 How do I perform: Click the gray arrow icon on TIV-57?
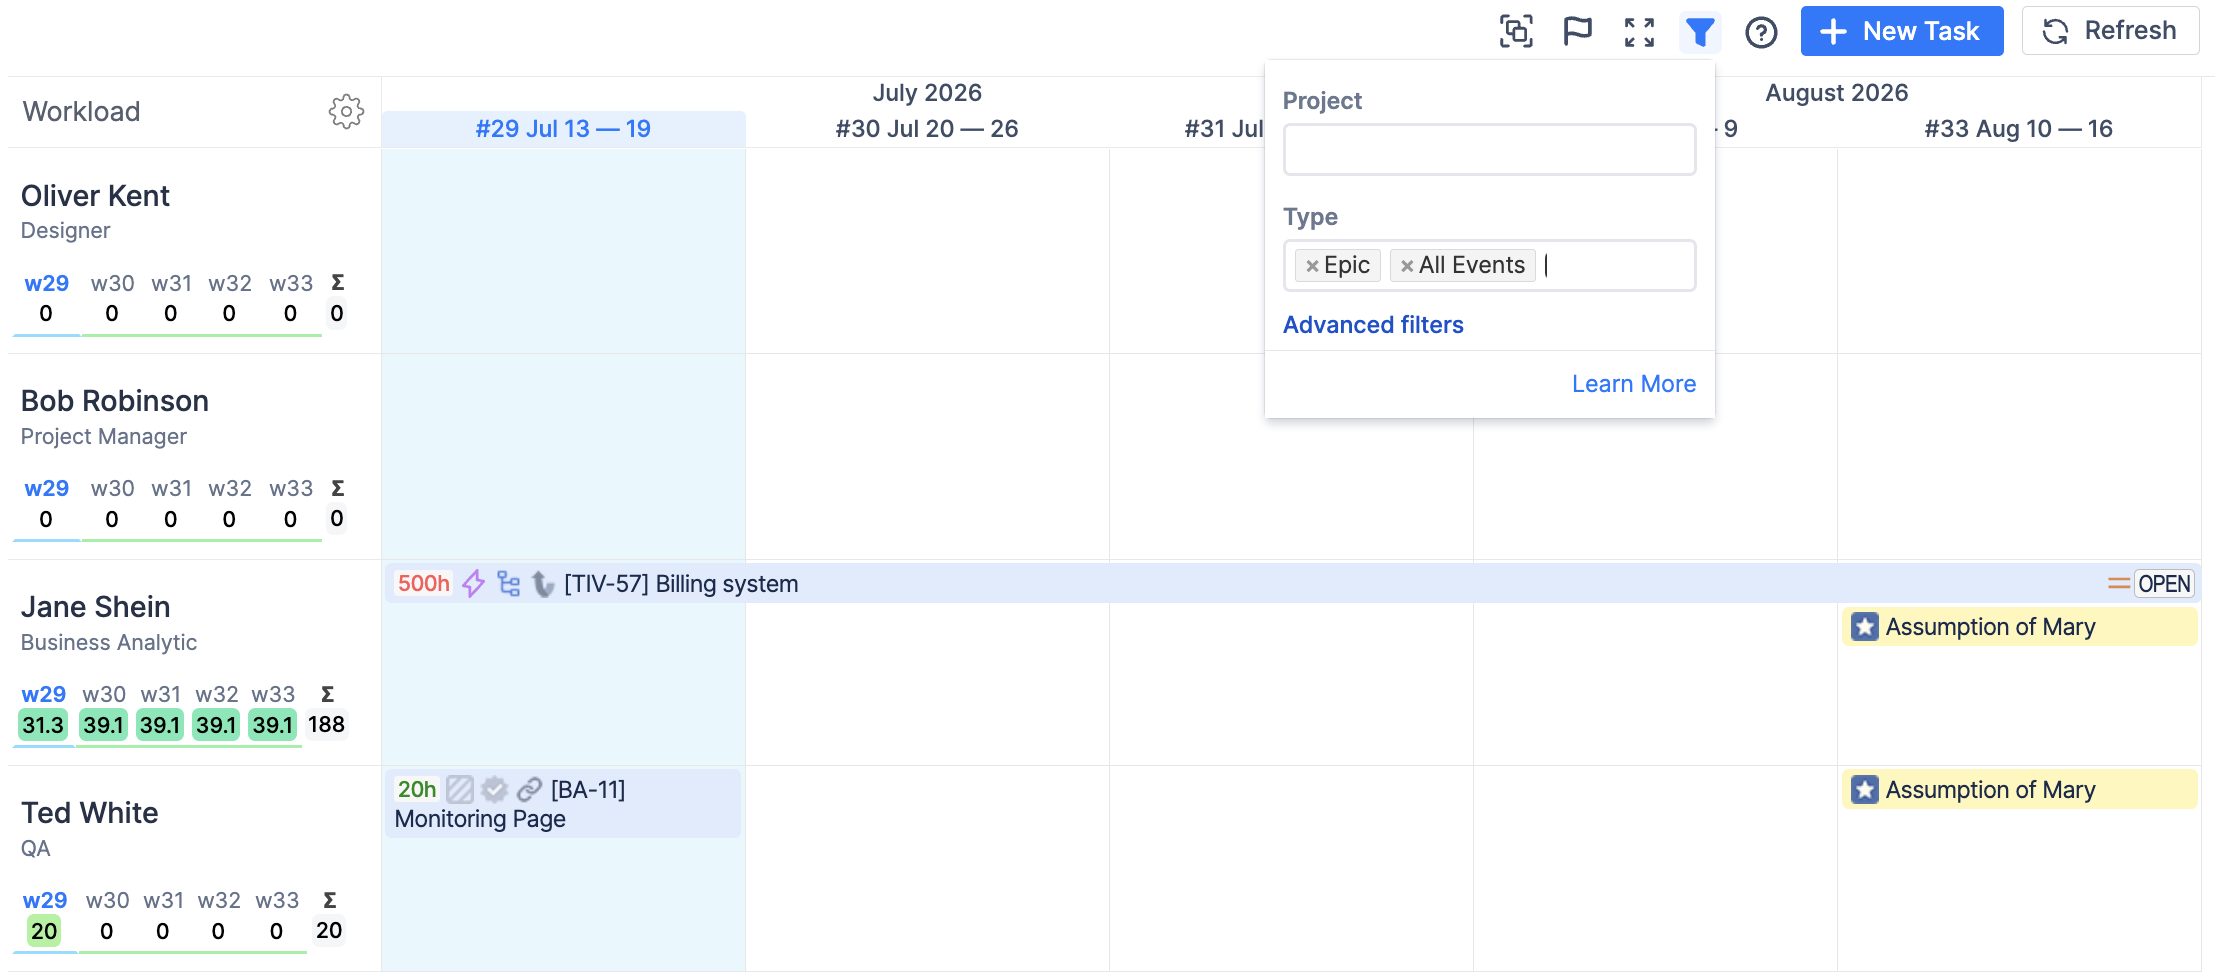click(x=543, y=584)
